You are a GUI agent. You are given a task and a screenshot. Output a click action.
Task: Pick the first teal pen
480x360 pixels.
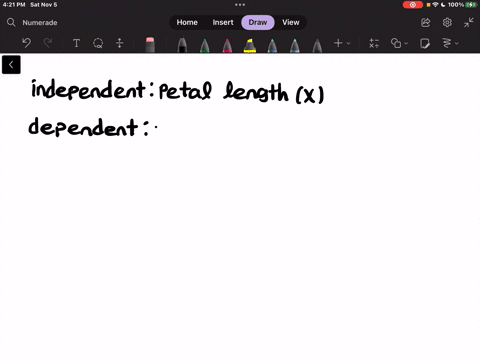pos(272,46)
